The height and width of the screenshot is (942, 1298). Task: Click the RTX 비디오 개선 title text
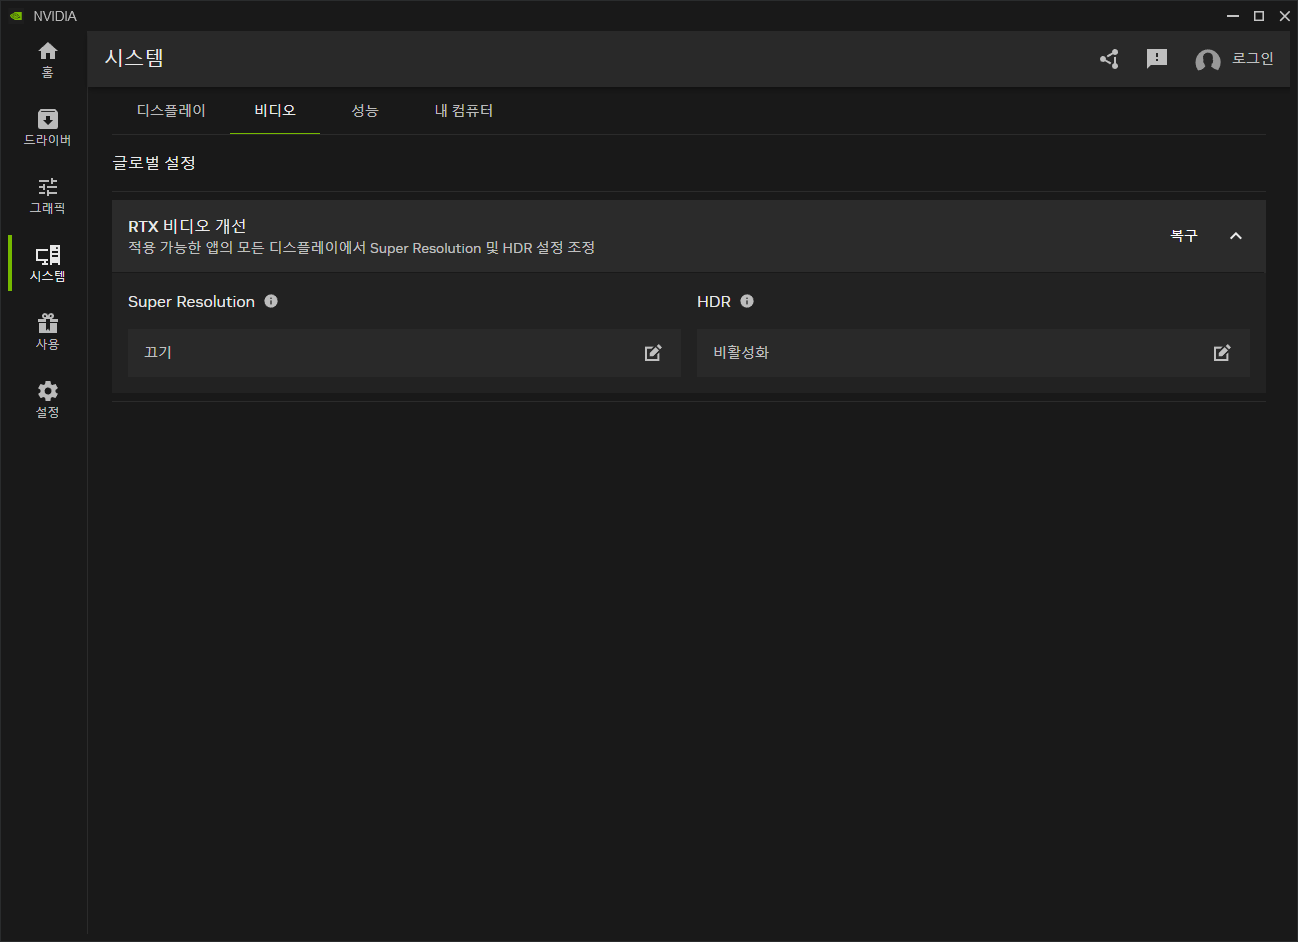(187, 226)
